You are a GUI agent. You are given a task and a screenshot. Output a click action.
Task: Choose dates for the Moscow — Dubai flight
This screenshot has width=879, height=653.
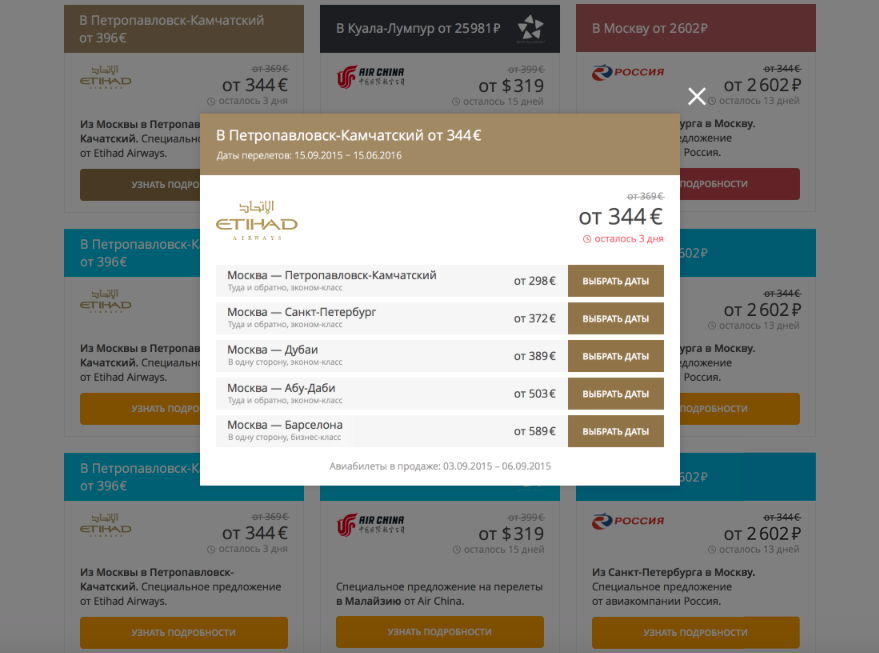(615, 356)
